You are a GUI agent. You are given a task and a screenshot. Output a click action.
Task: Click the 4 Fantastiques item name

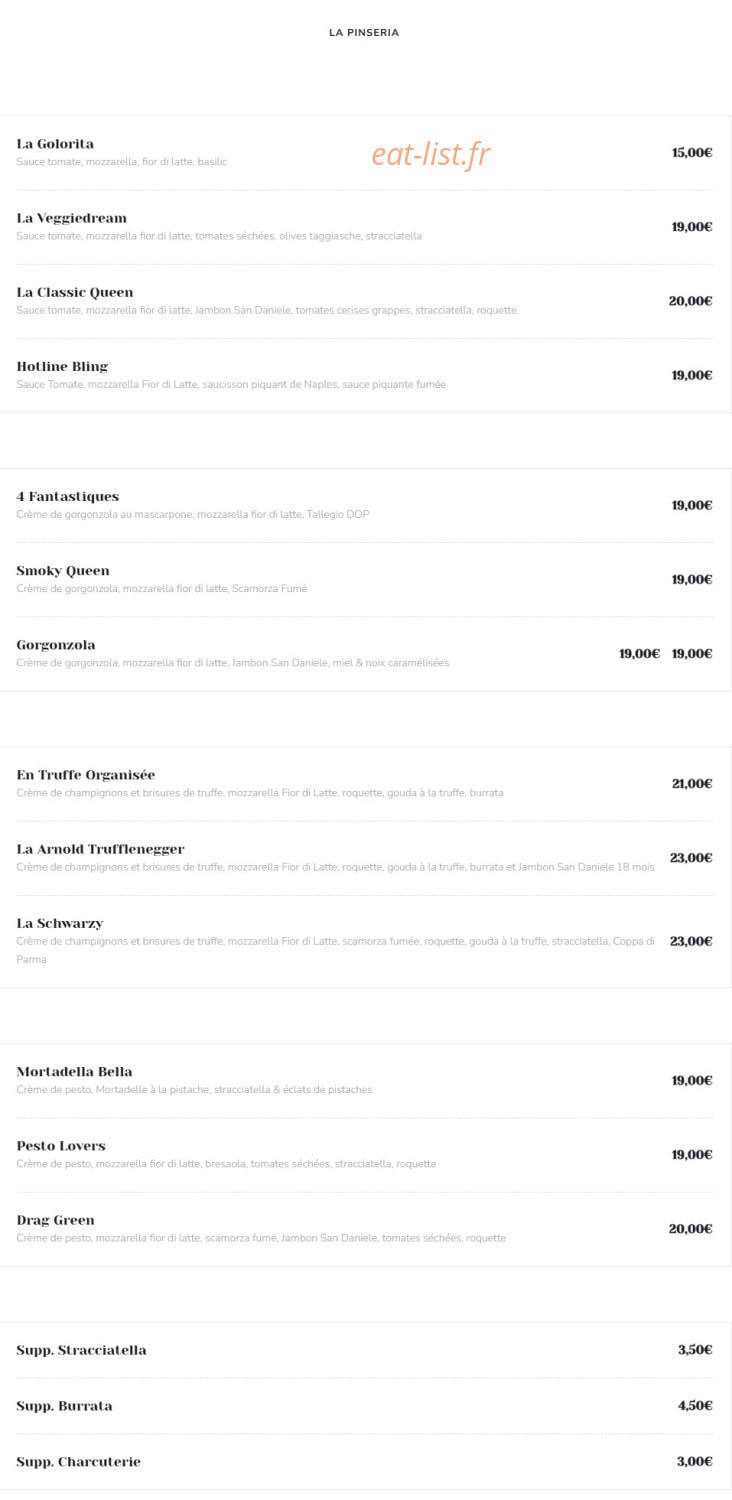click(67, 496)
